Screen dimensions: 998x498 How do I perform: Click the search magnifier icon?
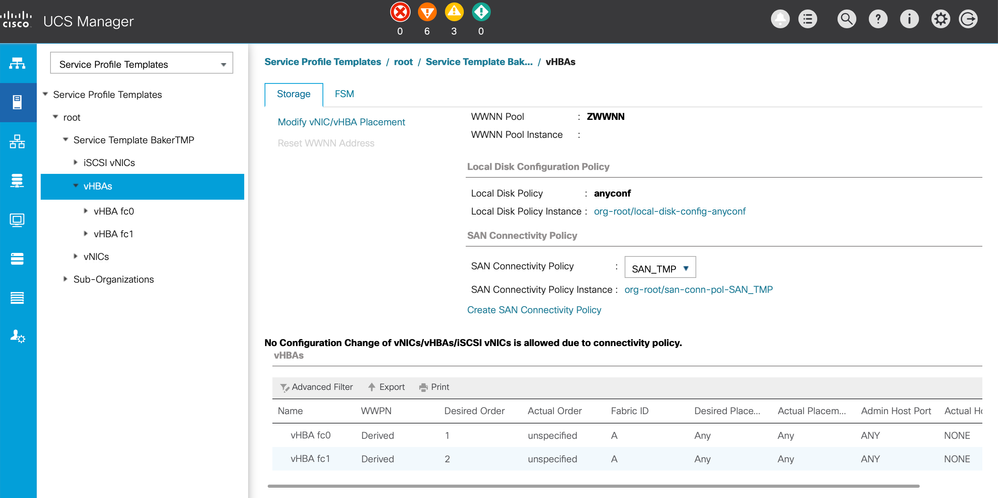(x=847, y=19)
